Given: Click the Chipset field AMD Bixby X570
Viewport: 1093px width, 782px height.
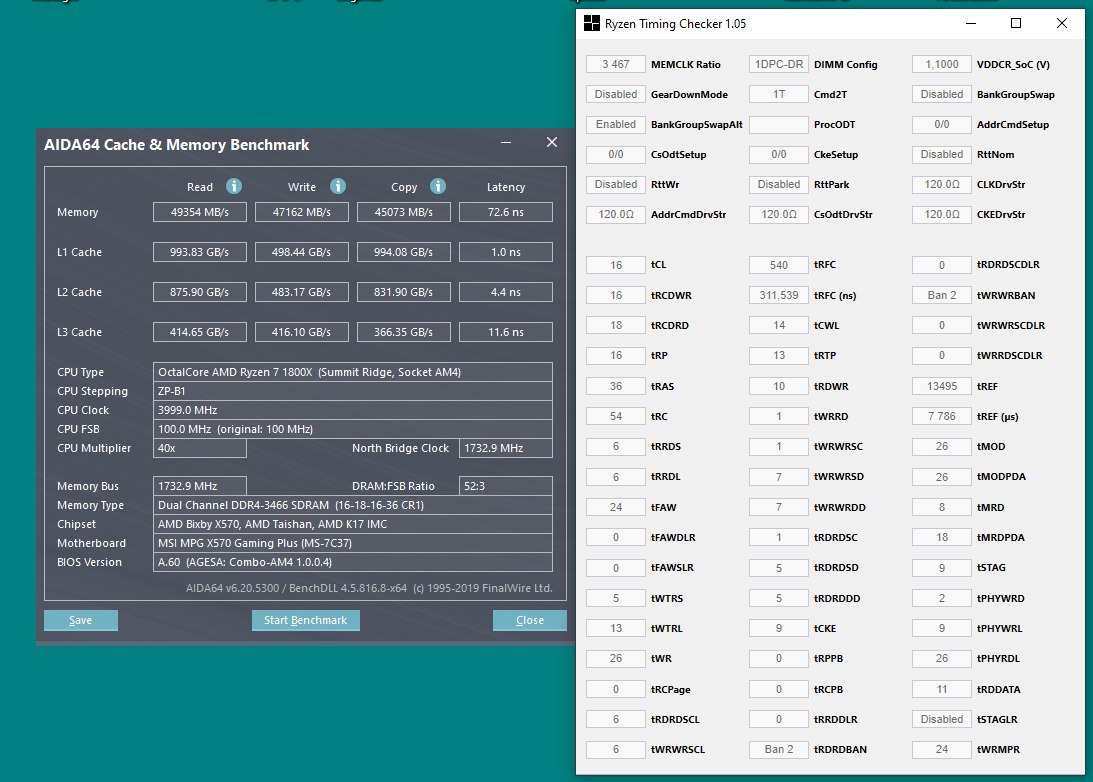Looking at the screenshot, I should tap(353, 524).
